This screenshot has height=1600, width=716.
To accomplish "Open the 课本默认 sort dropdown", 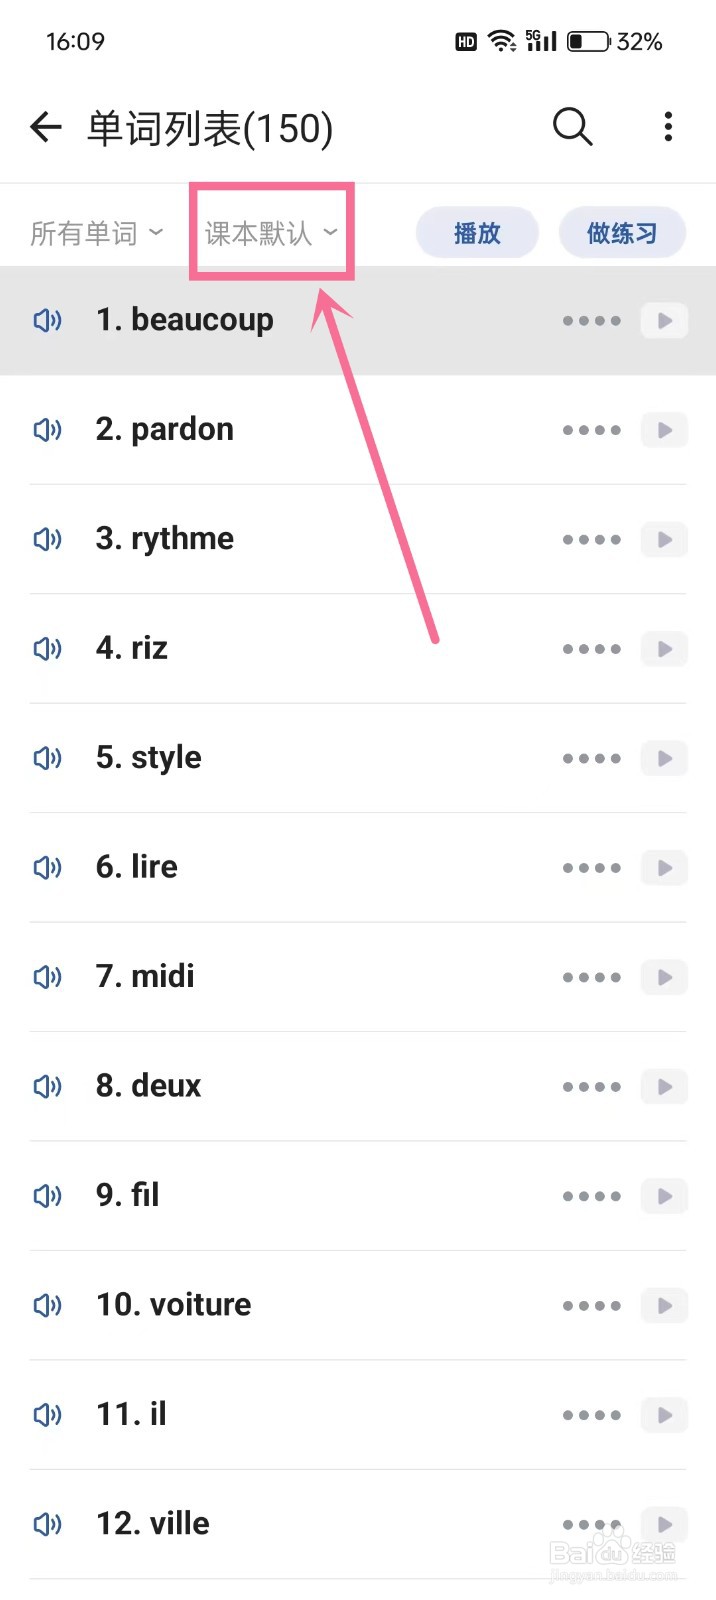I will 271,233.
